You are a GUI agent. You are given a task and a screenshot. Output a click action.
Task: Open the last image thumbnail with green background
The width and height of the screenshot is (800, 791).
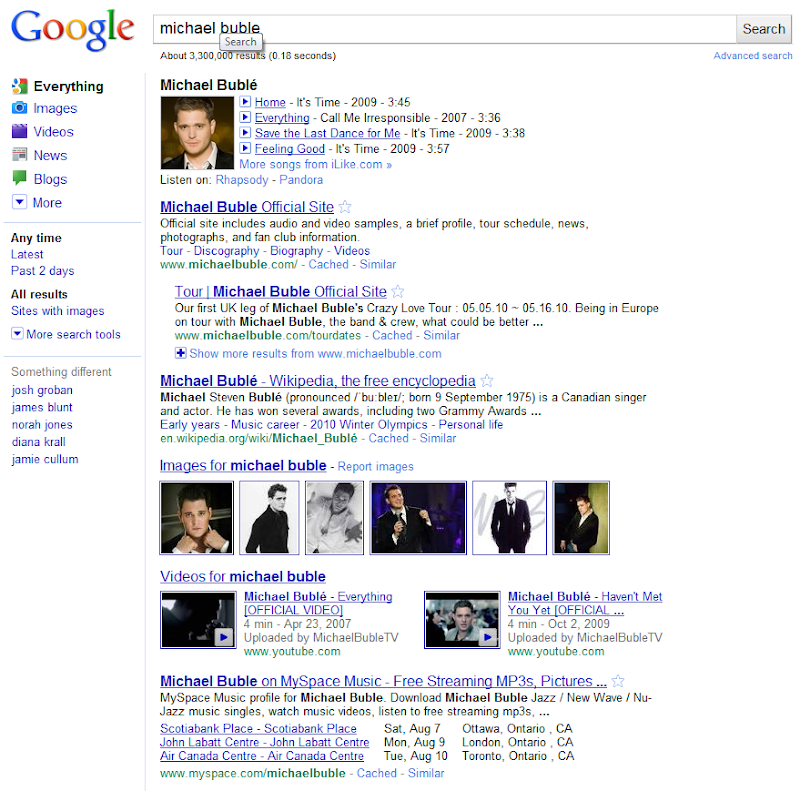point(581,517)
